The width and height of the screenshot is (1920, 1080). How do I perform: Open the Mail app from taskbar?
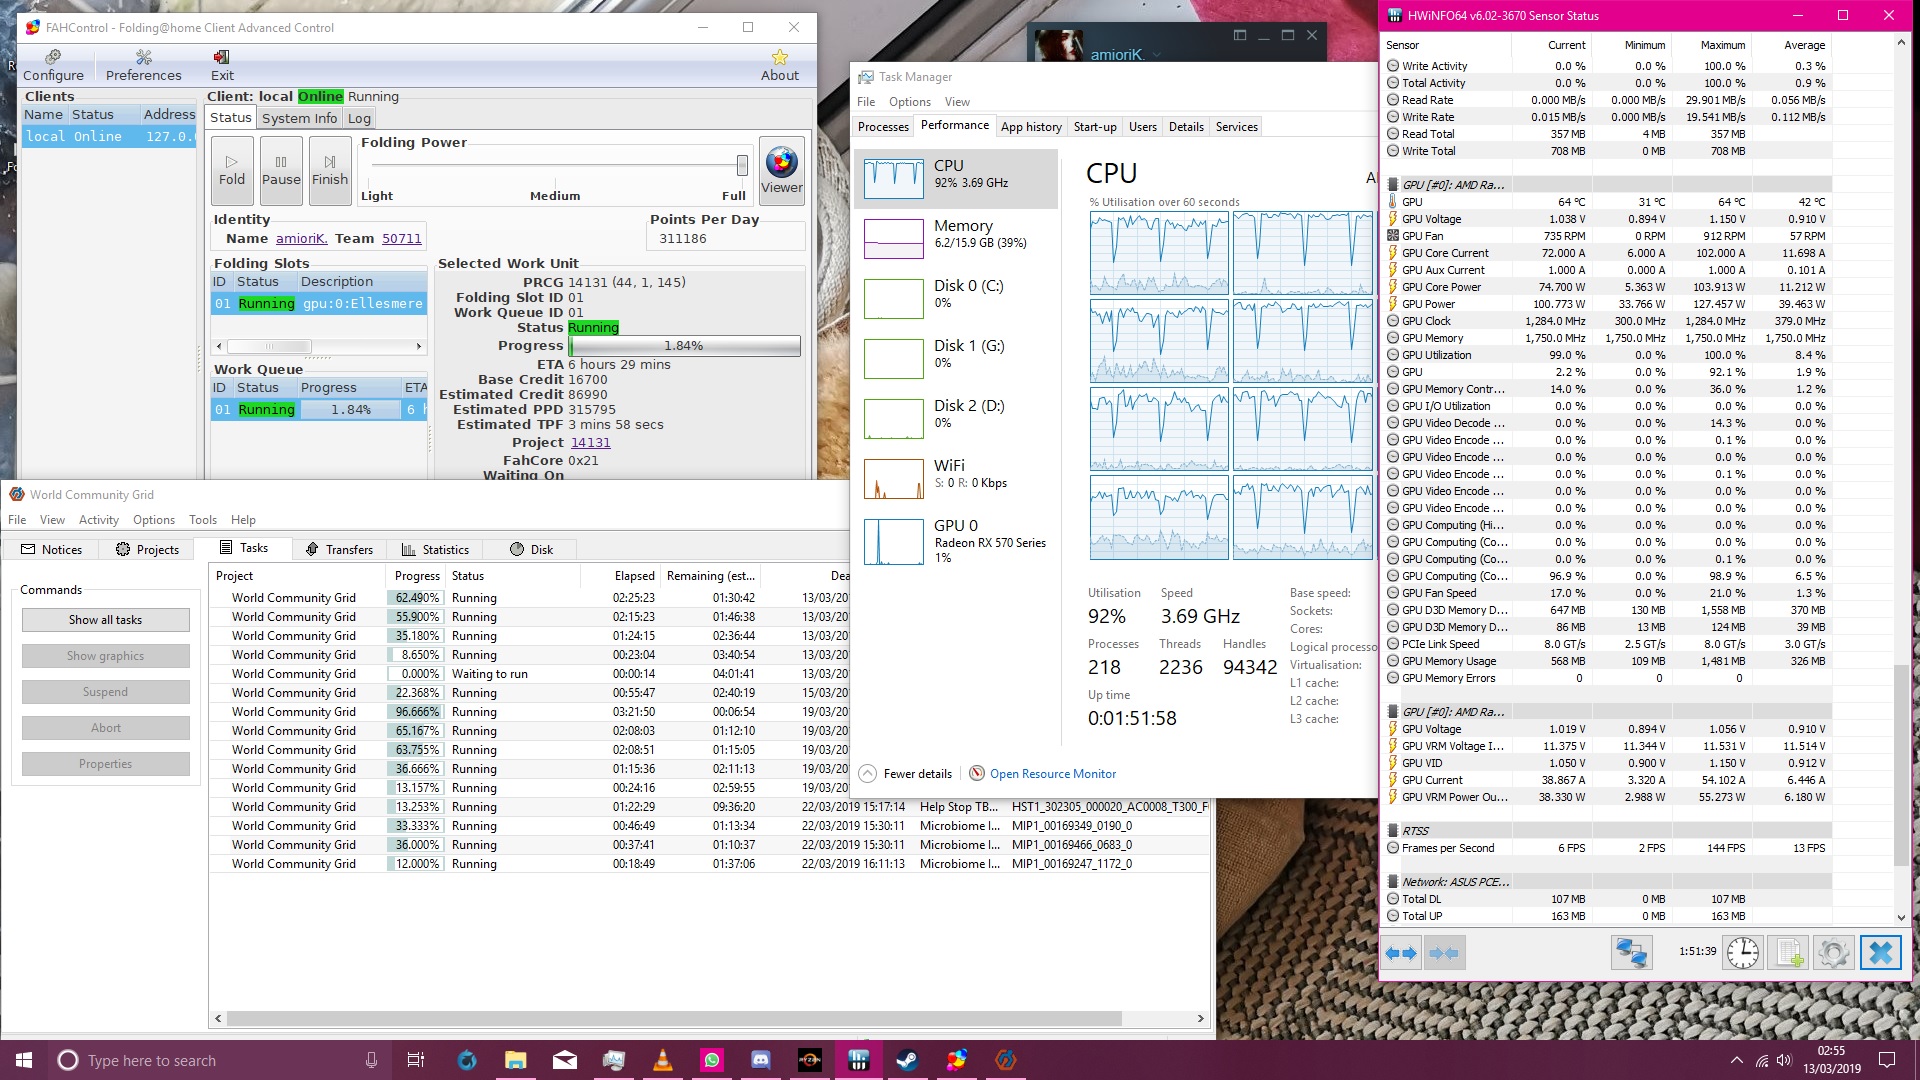point(564,1060)
